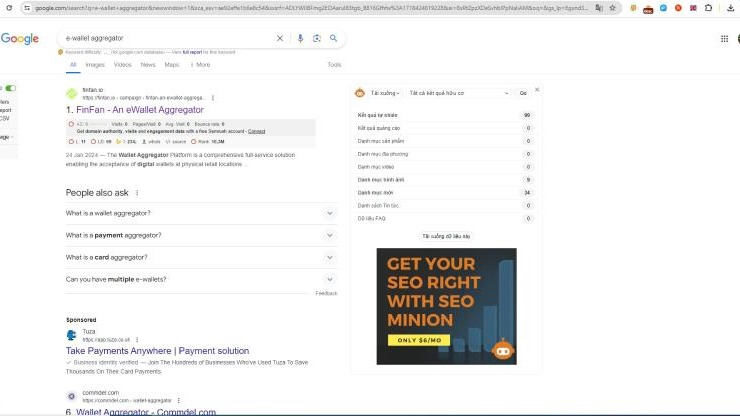
Task: Open the browser extensions puzzle icon
Action: point(708,8)
